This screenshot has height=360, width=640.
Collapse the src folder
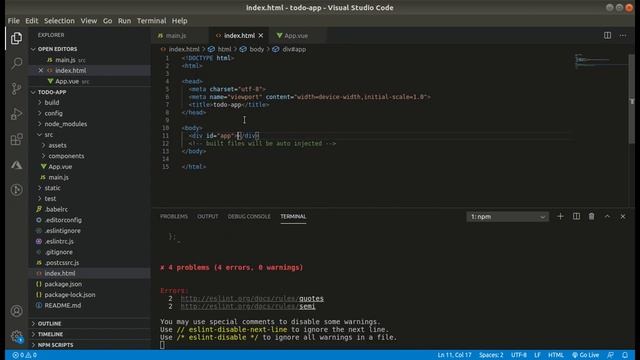coord(49,134)
